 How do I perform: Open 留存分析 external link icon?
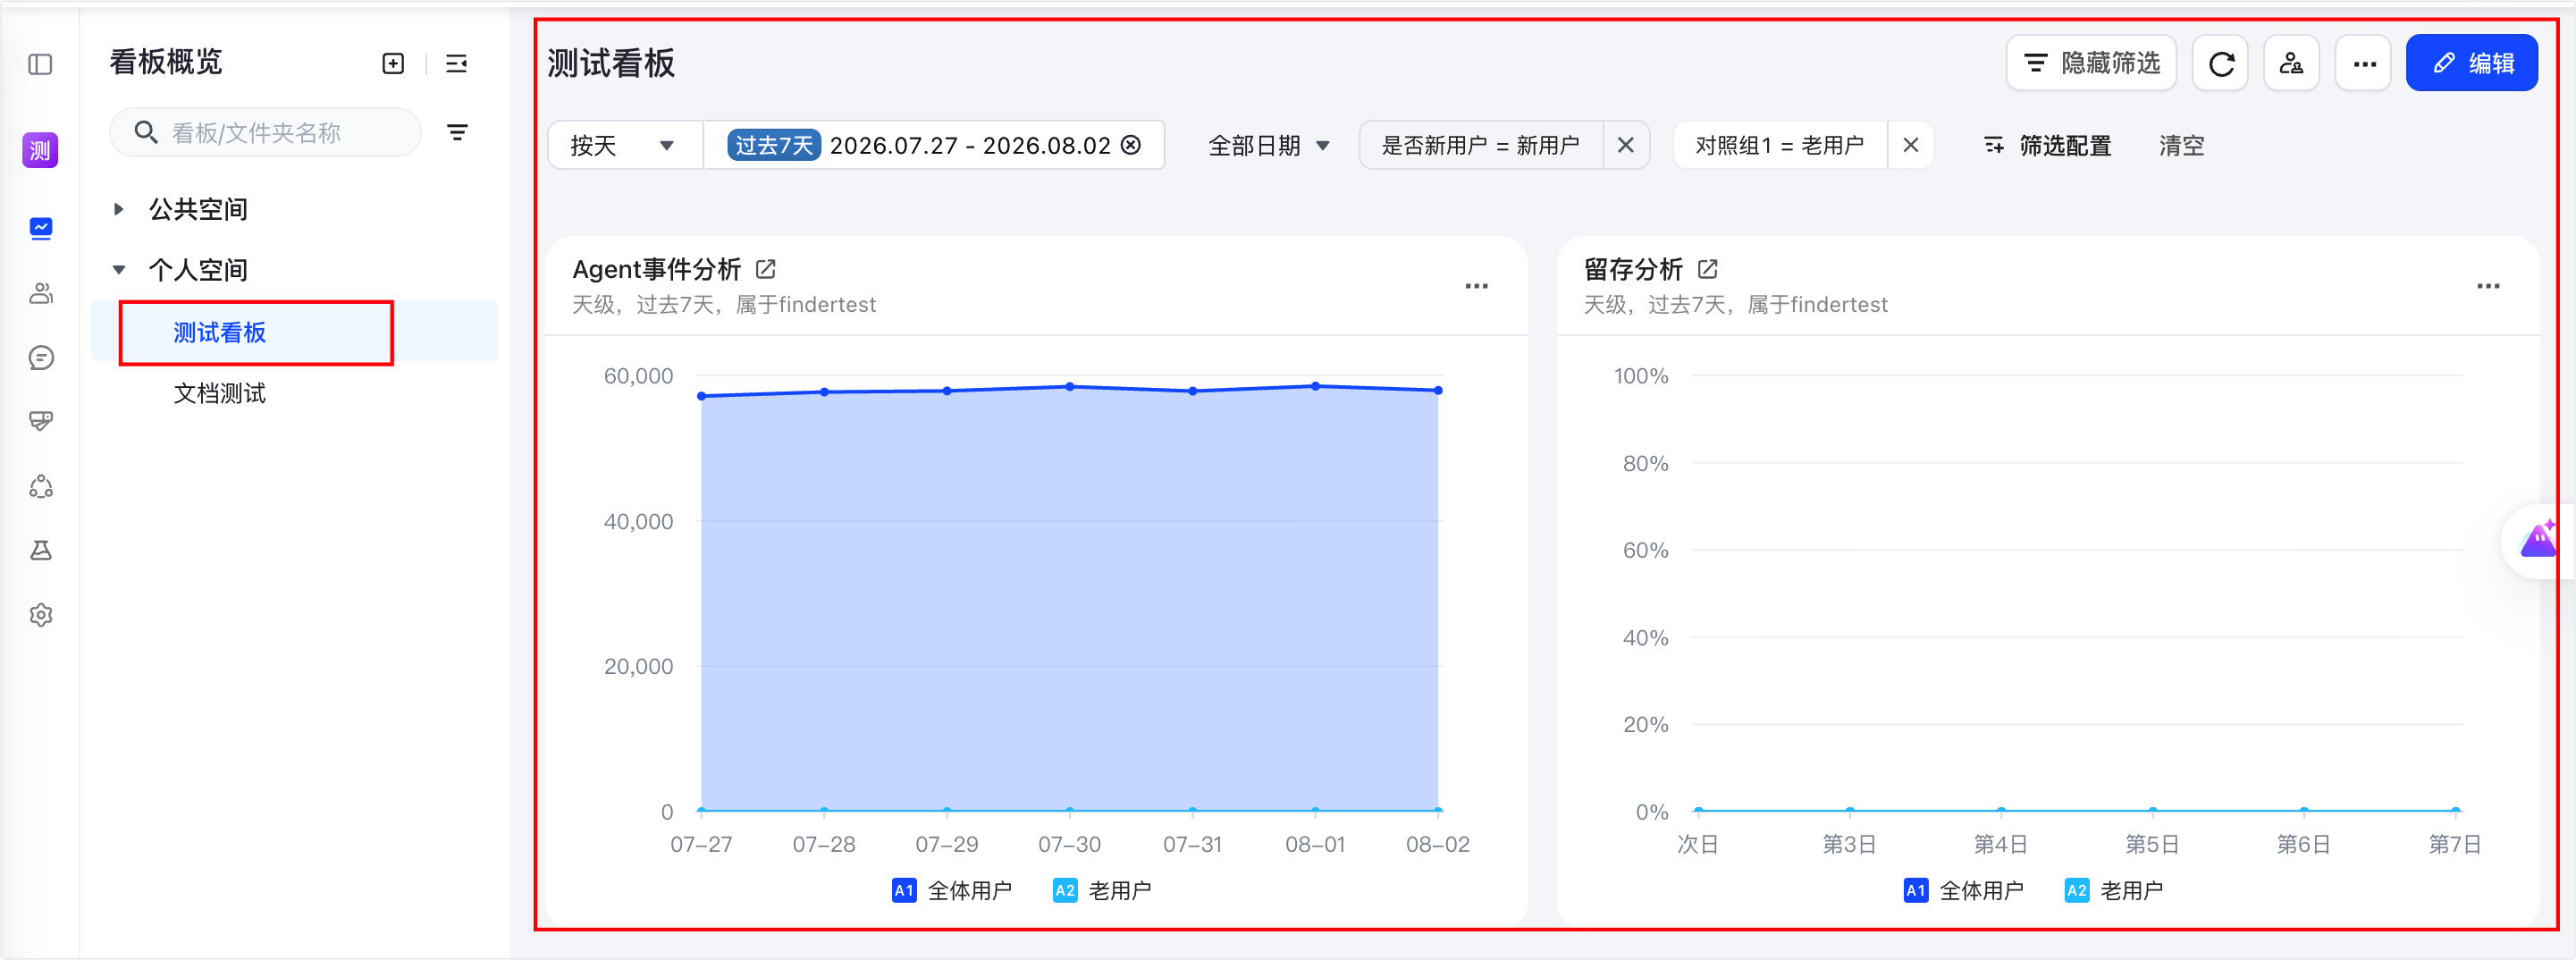[x=1708, y=269]
